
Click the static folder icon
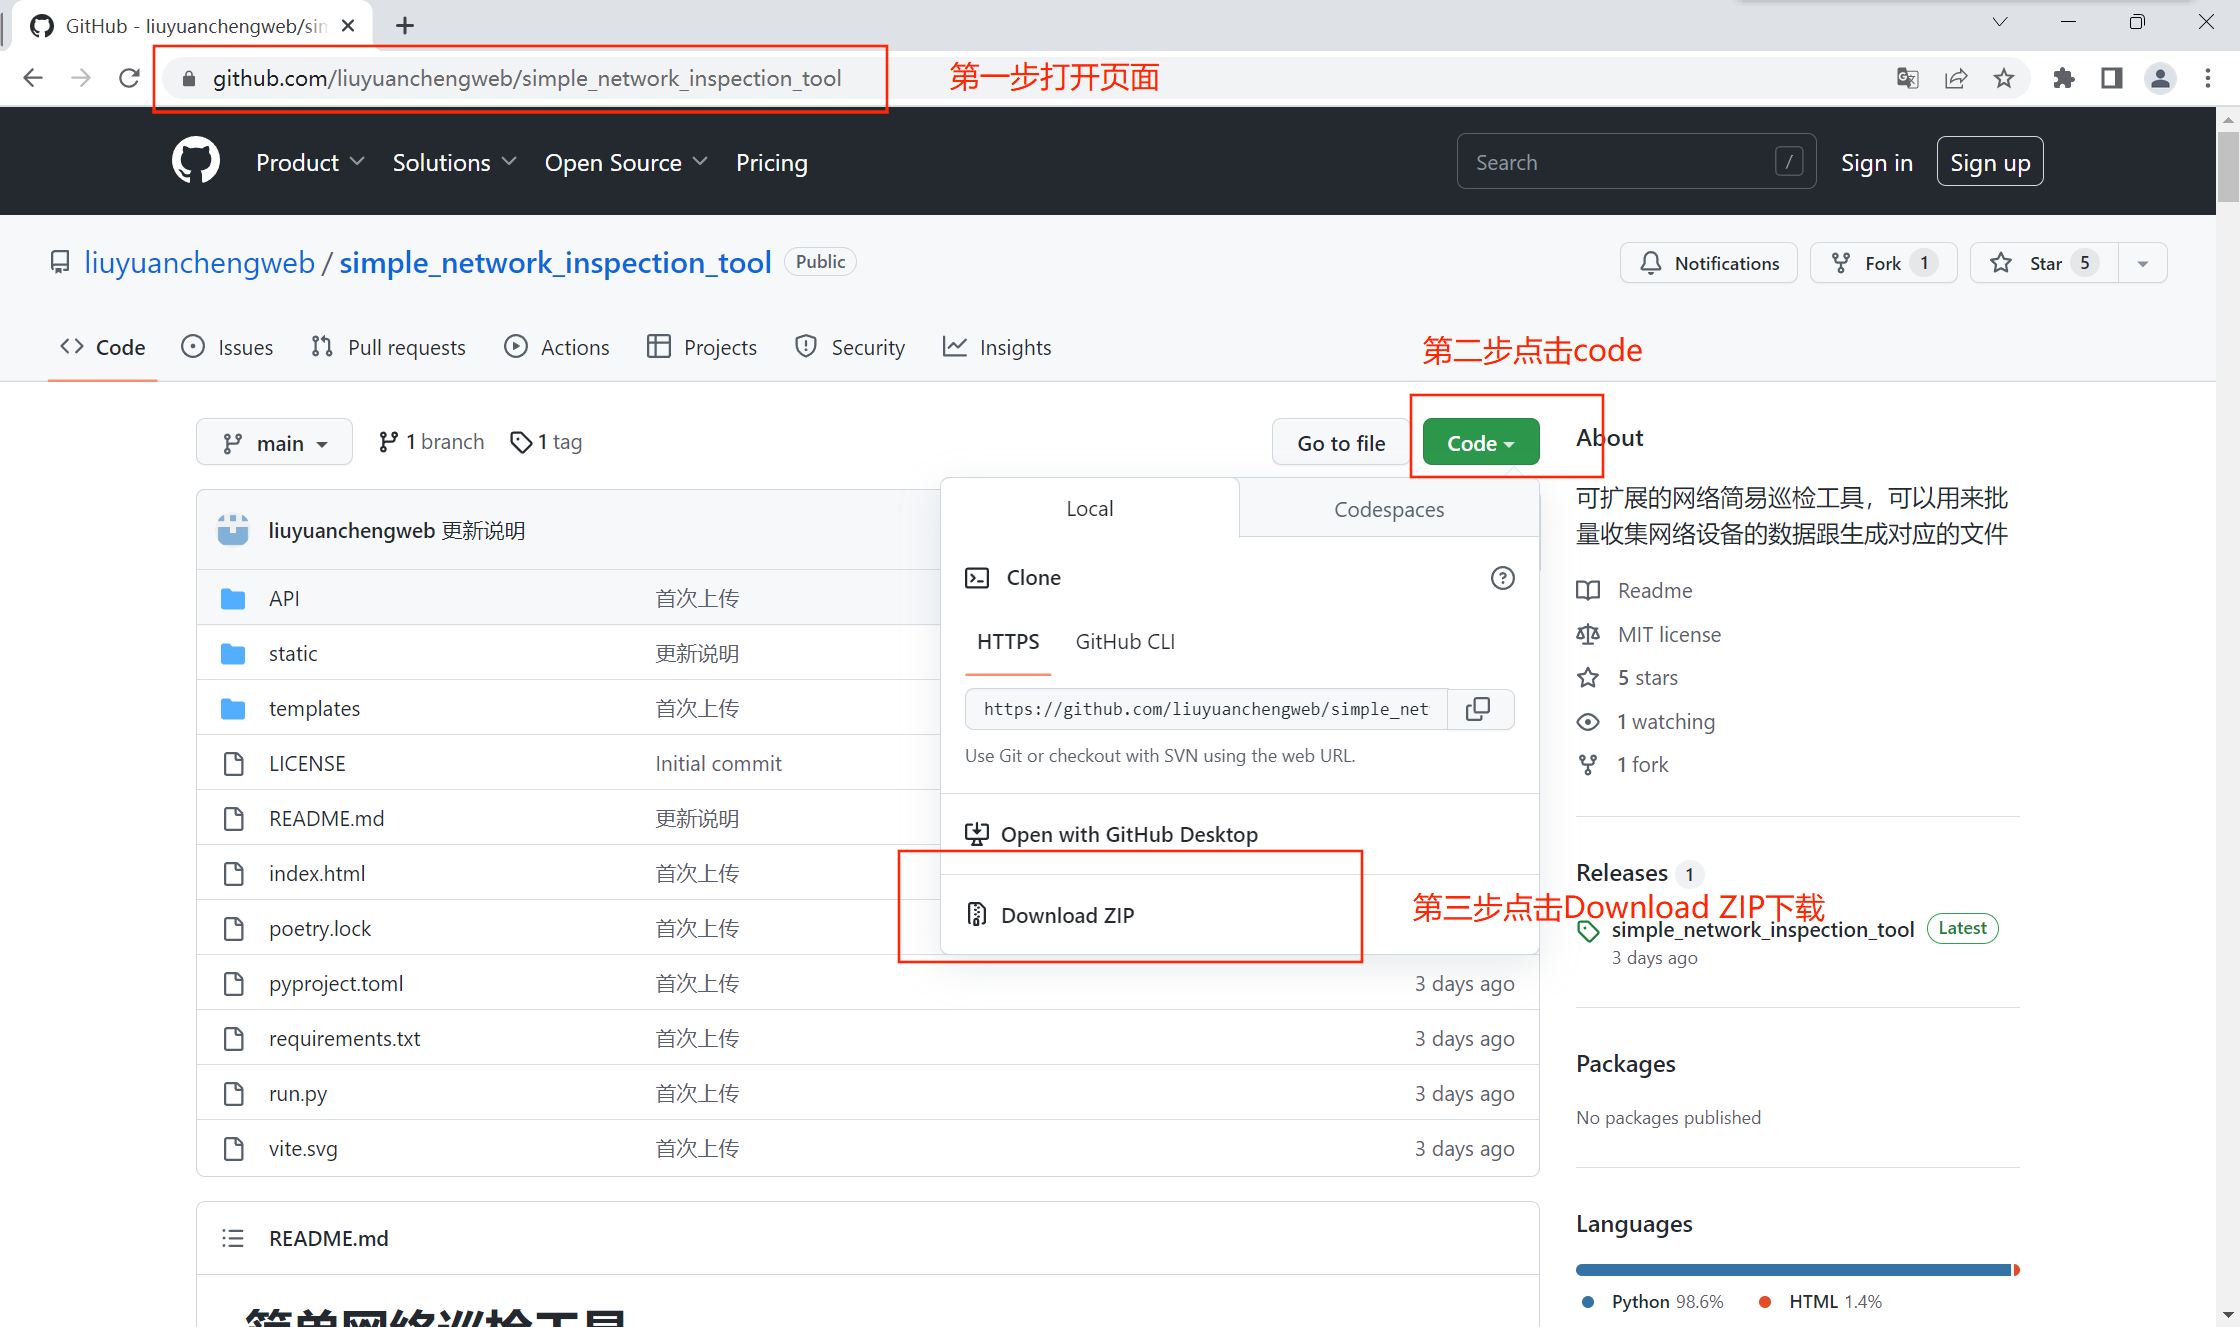click(233, 653)
